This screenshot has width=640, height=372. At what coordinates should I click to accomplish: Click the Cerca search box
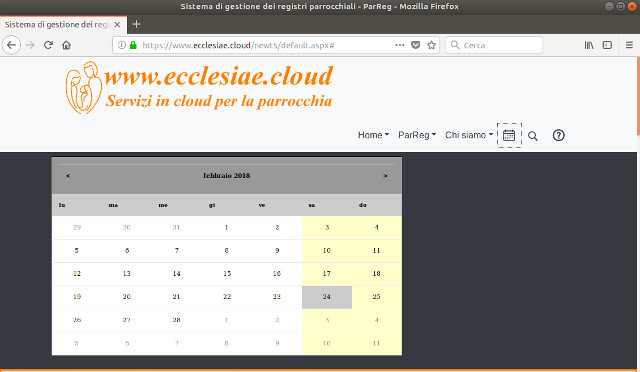(x=494, y=45)
